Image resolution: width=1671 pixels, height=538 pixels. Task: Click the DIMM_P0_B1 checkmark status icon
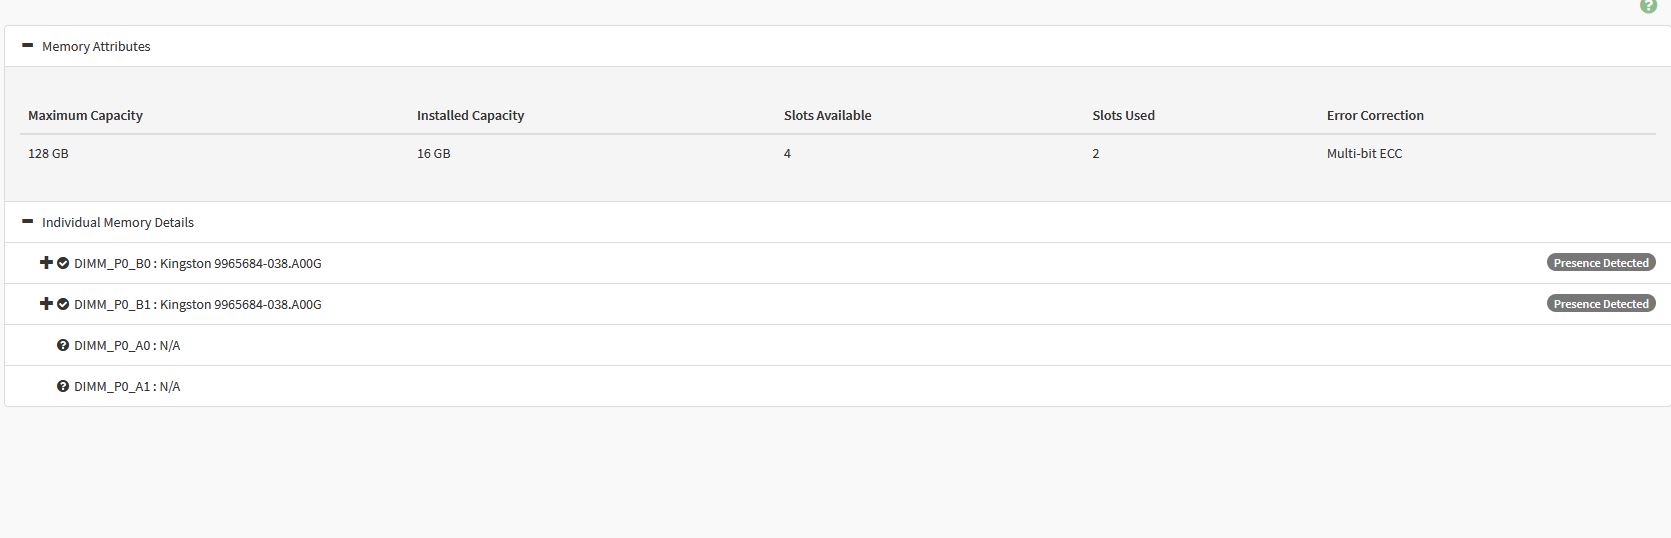point(63,304)
